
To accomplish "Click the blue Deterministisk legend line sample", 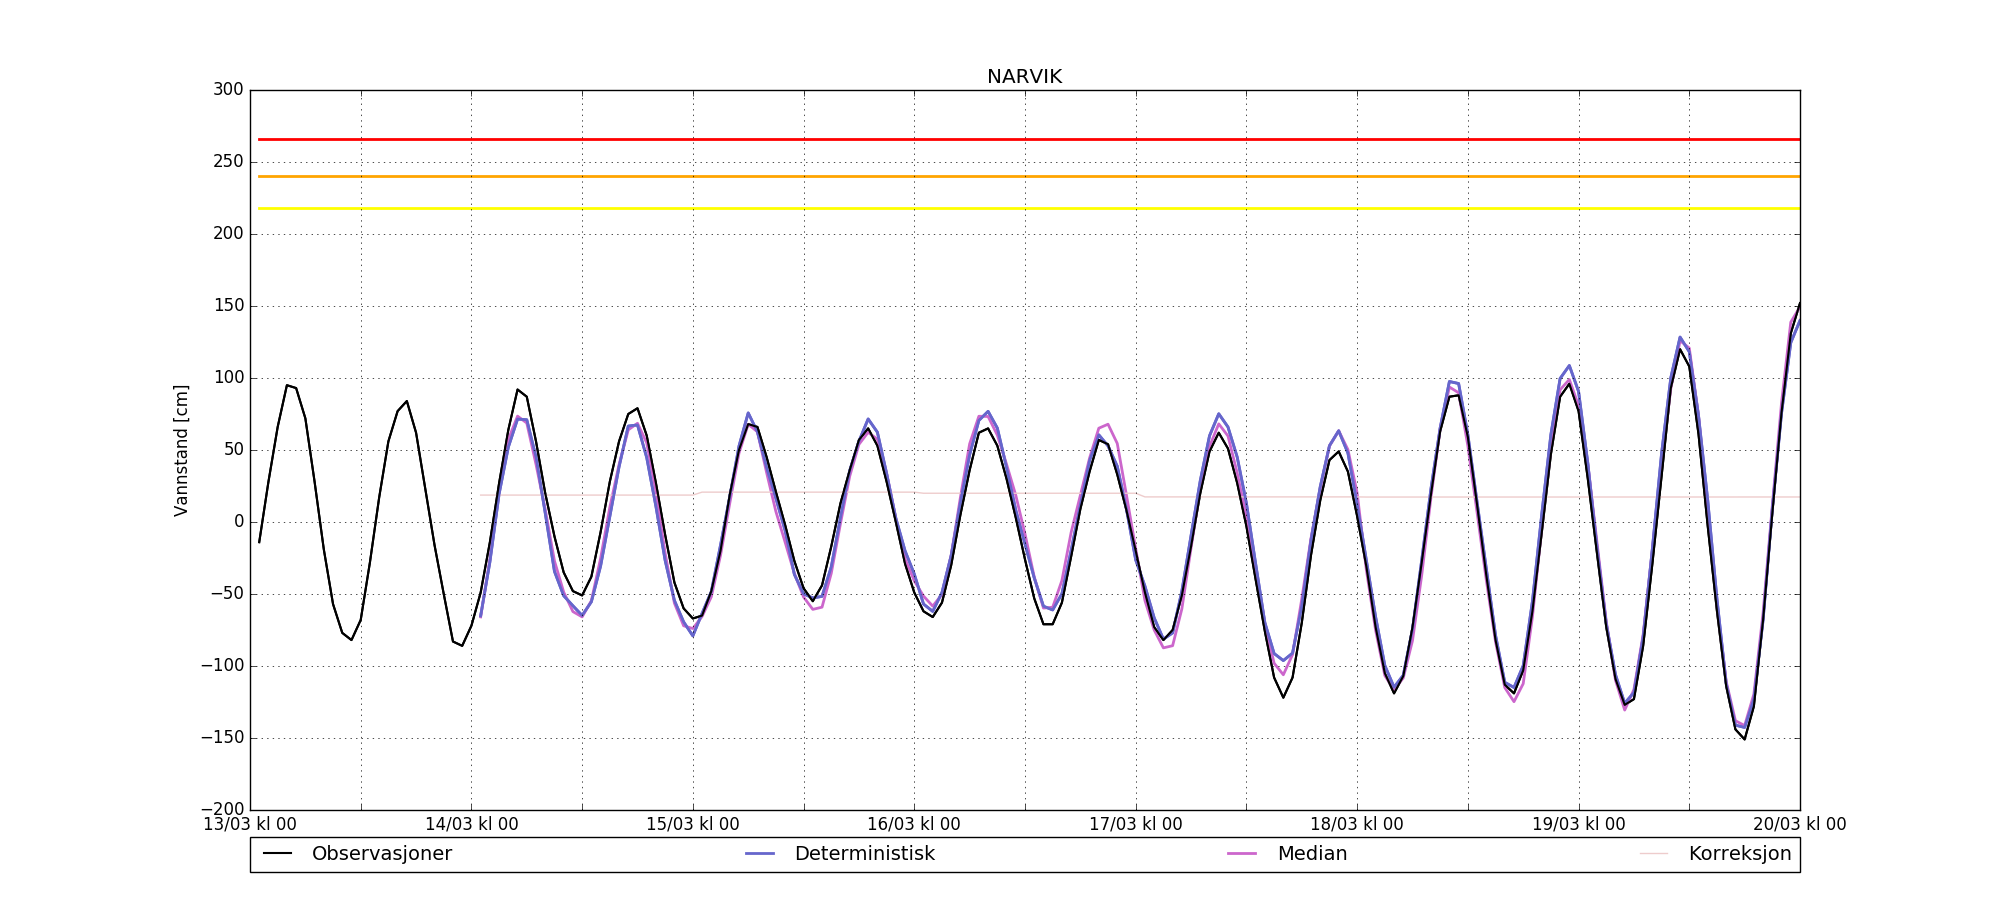I will (760, 854).
